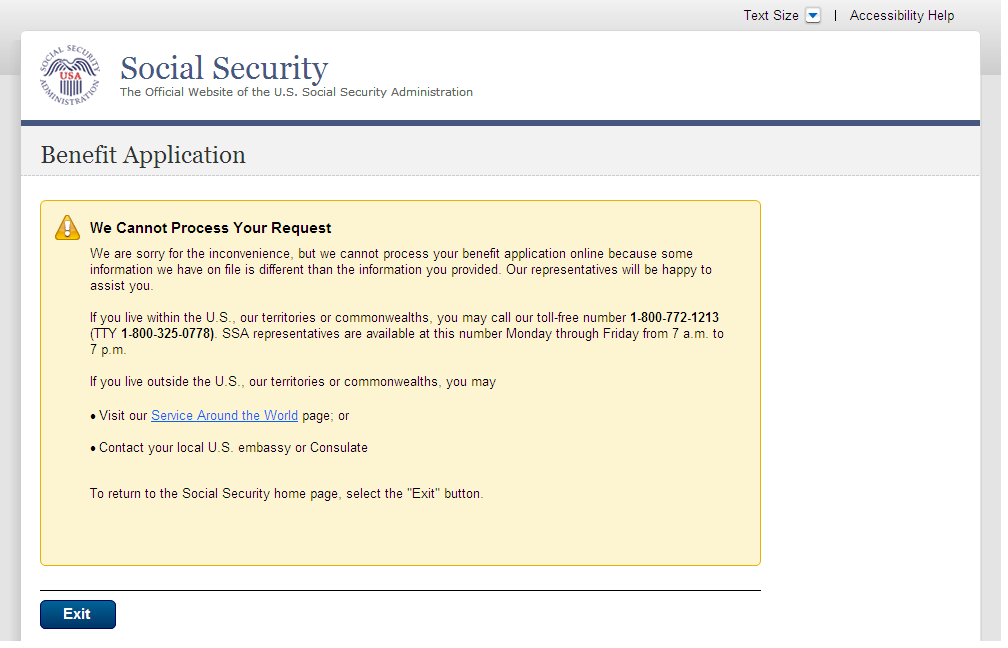The image size is (1008, 648).
Task: Click the live outside the U.S. line
Action: pyautogui.click(x=292, y=382)
